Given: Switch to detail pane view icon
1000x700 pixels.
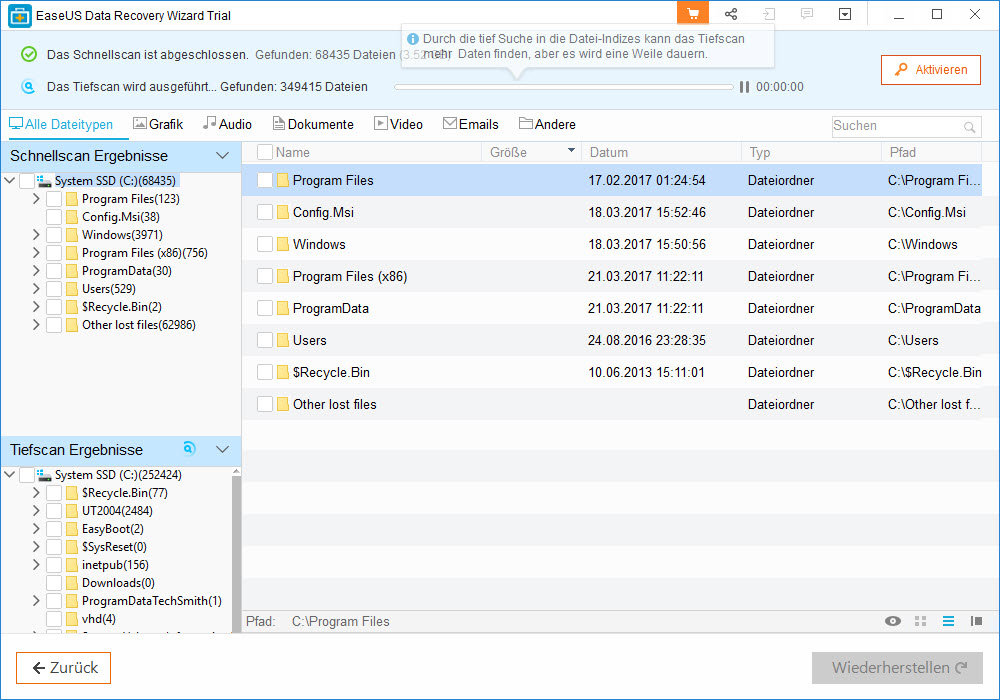Looking at the screenshot, I should 976,622.
